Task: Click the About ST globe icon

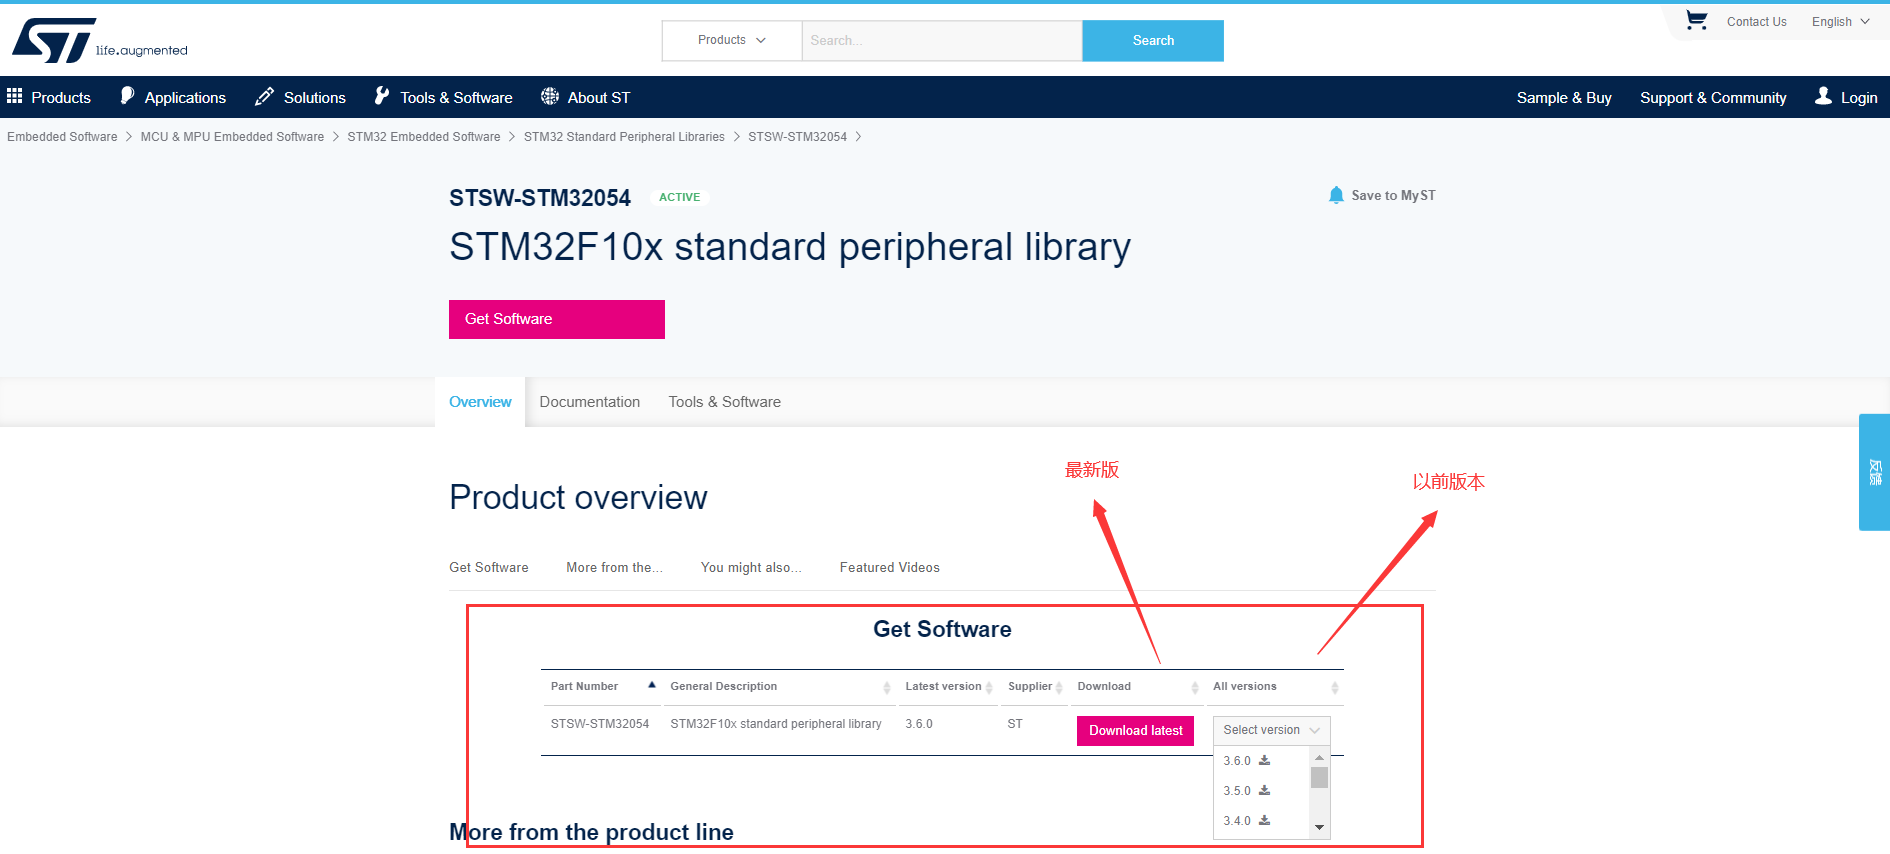Action: click(x=550, y=96)
